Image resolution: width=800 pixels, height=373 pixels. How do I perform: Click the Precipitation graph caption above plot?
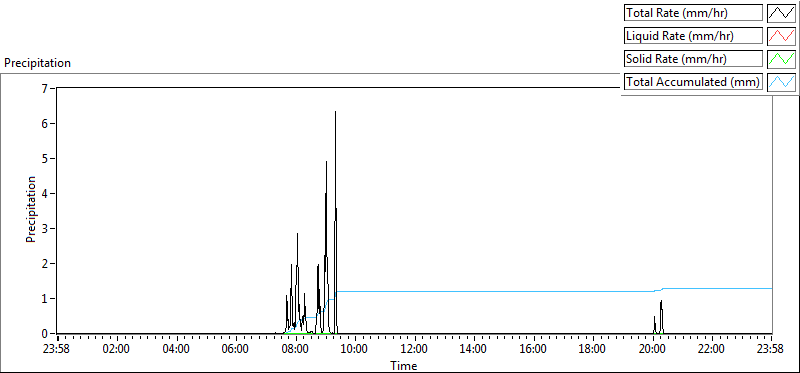click(37, 63)
